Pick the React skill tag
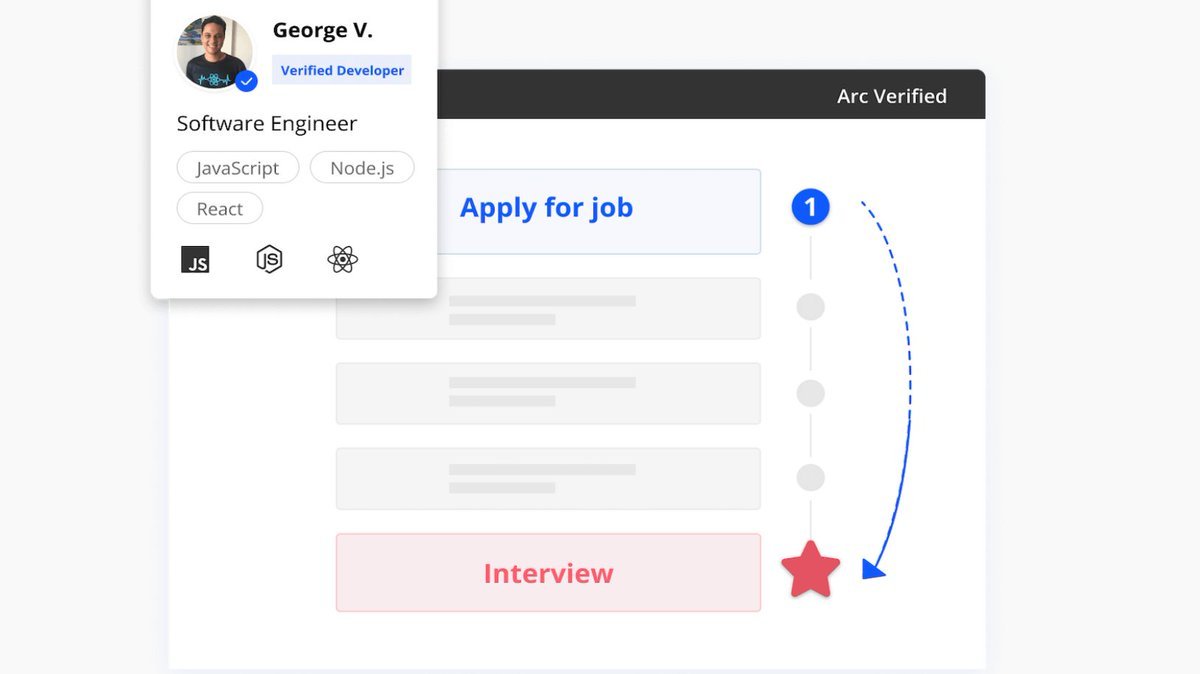Screen dimensions: 1200x674 [220, 209]
